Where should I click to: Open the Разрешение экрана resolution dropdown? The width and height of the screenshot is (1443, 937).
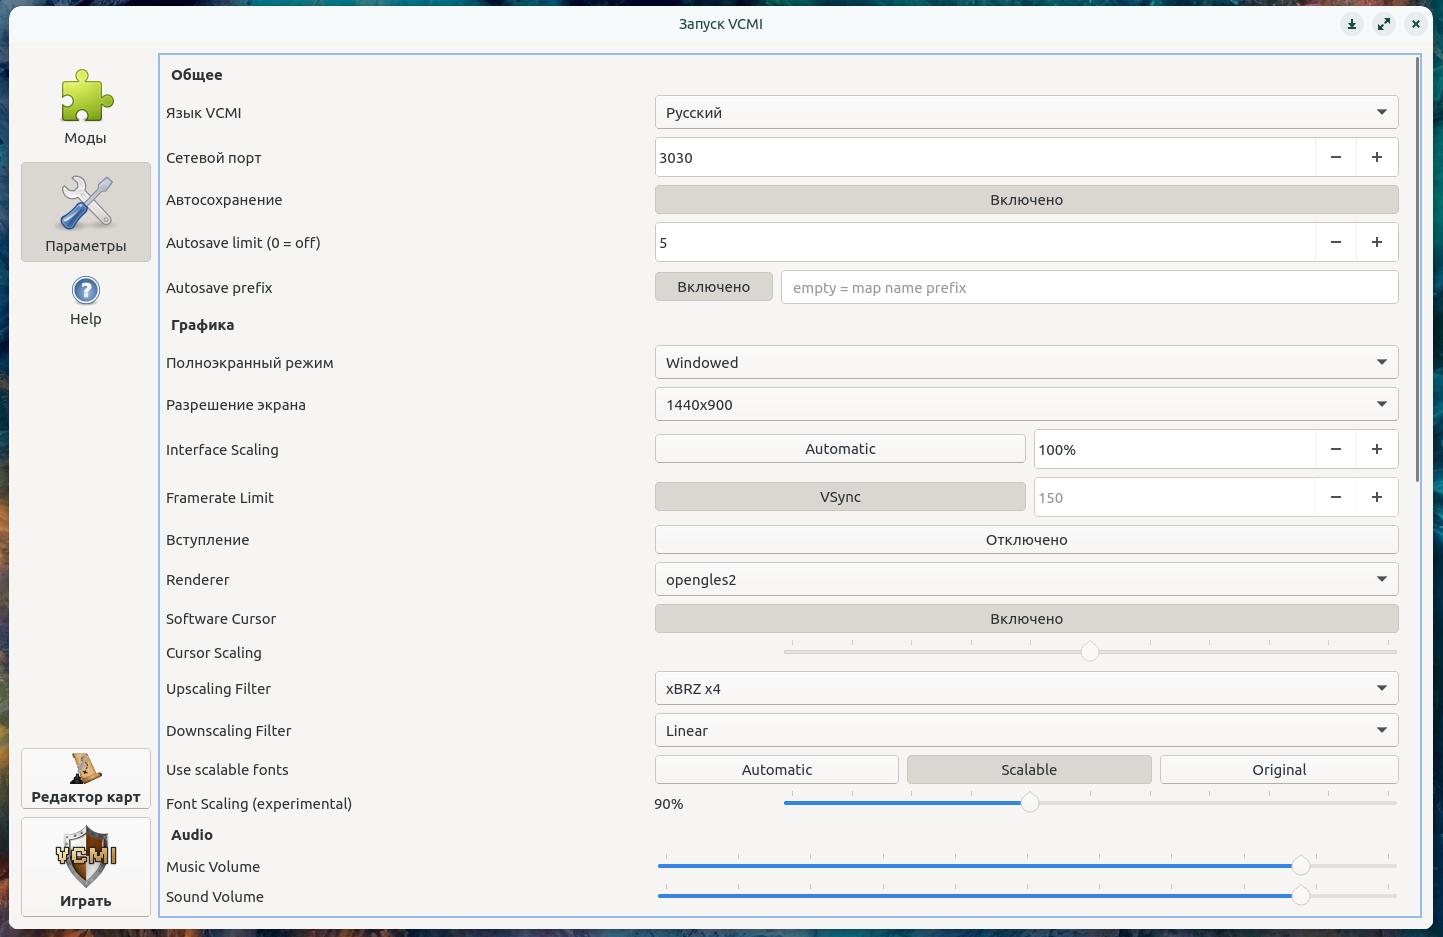click(x=1026, y=405)
